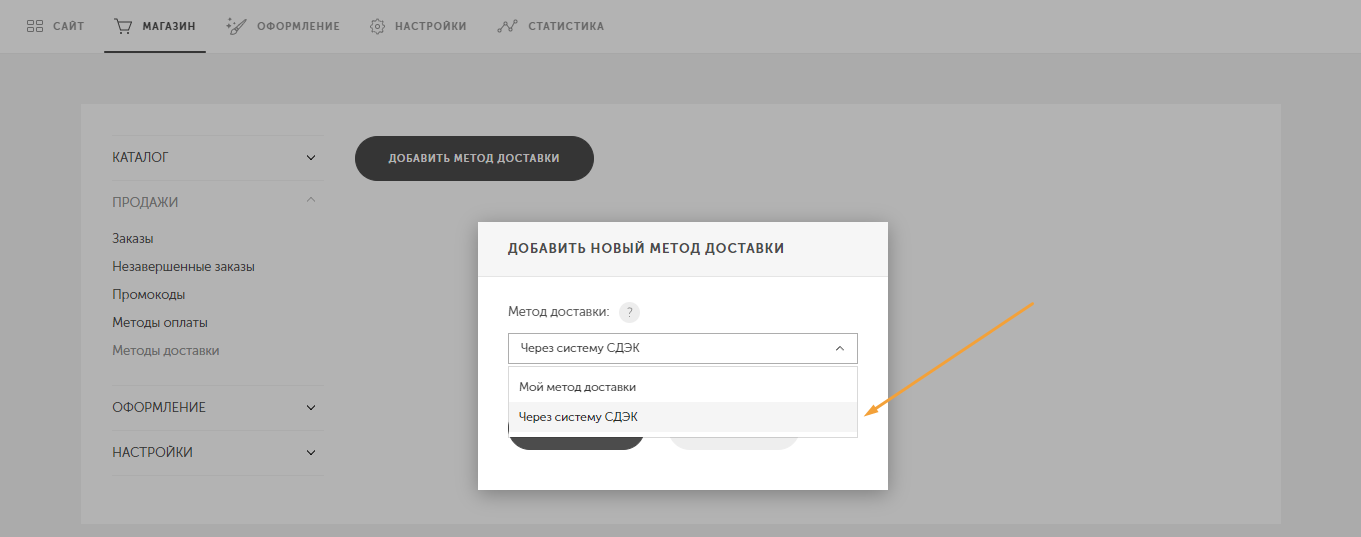Toggle the Метод доставки dropdown field

pyautogui.click(x=682, y=348)
